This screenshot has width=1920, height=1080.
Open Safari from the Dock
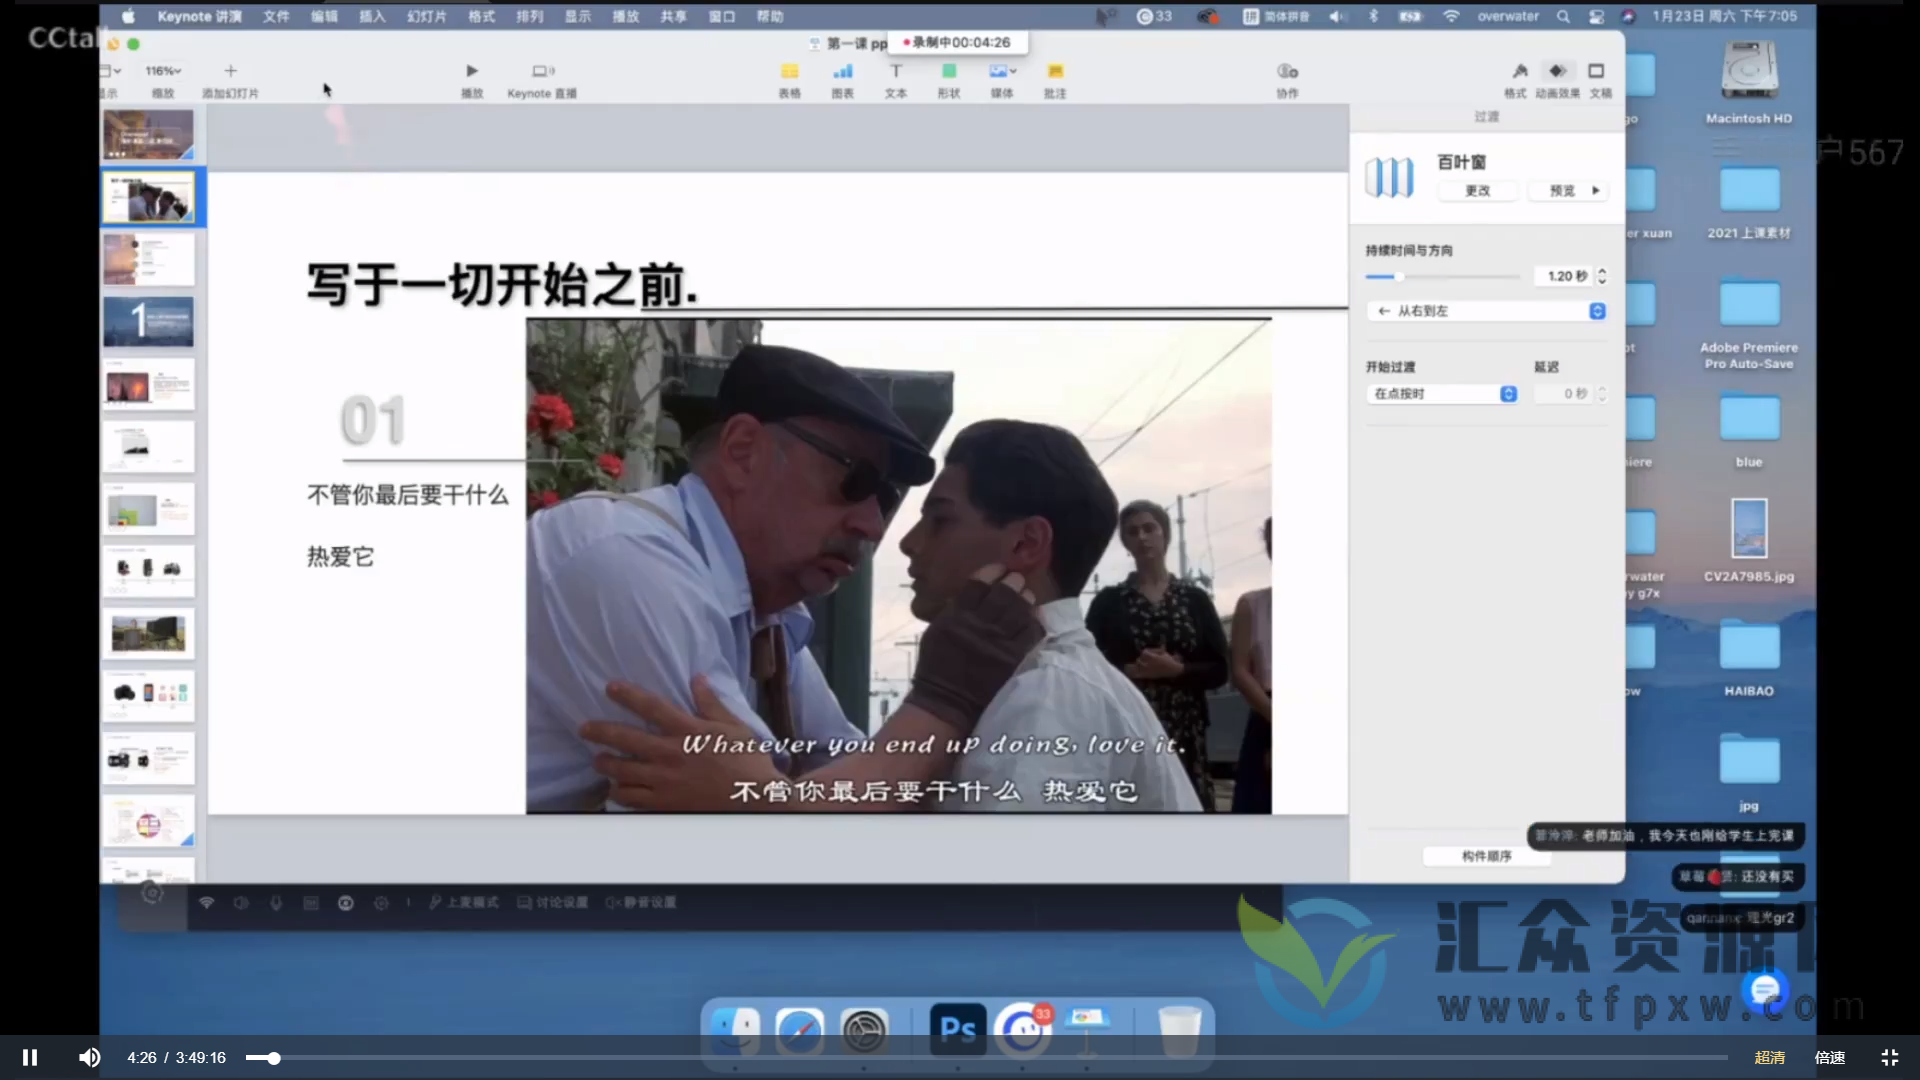800,1030
